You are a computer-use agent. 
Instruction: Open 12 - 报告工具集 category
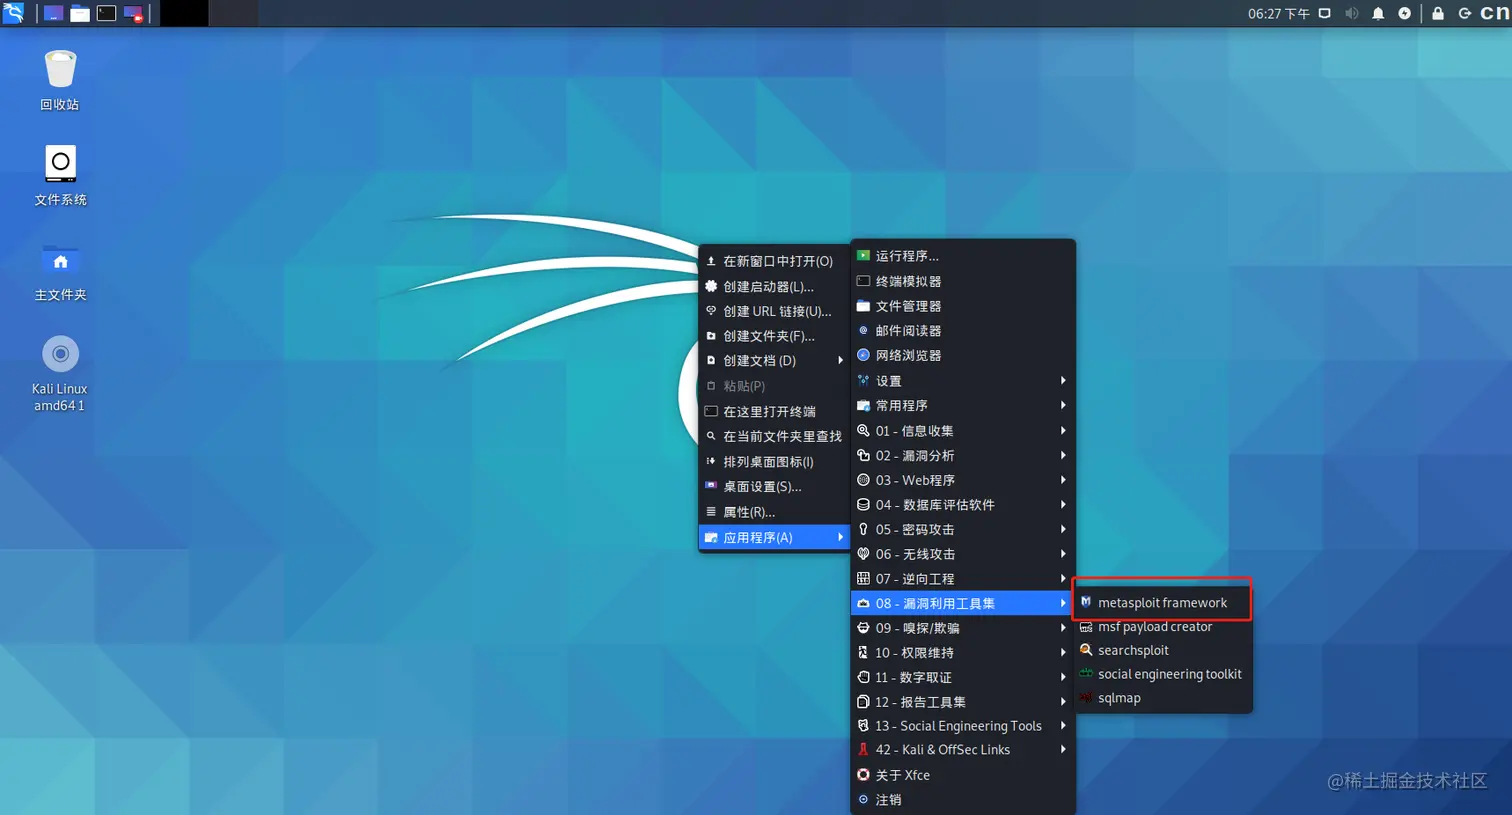(x=963, y=702)
